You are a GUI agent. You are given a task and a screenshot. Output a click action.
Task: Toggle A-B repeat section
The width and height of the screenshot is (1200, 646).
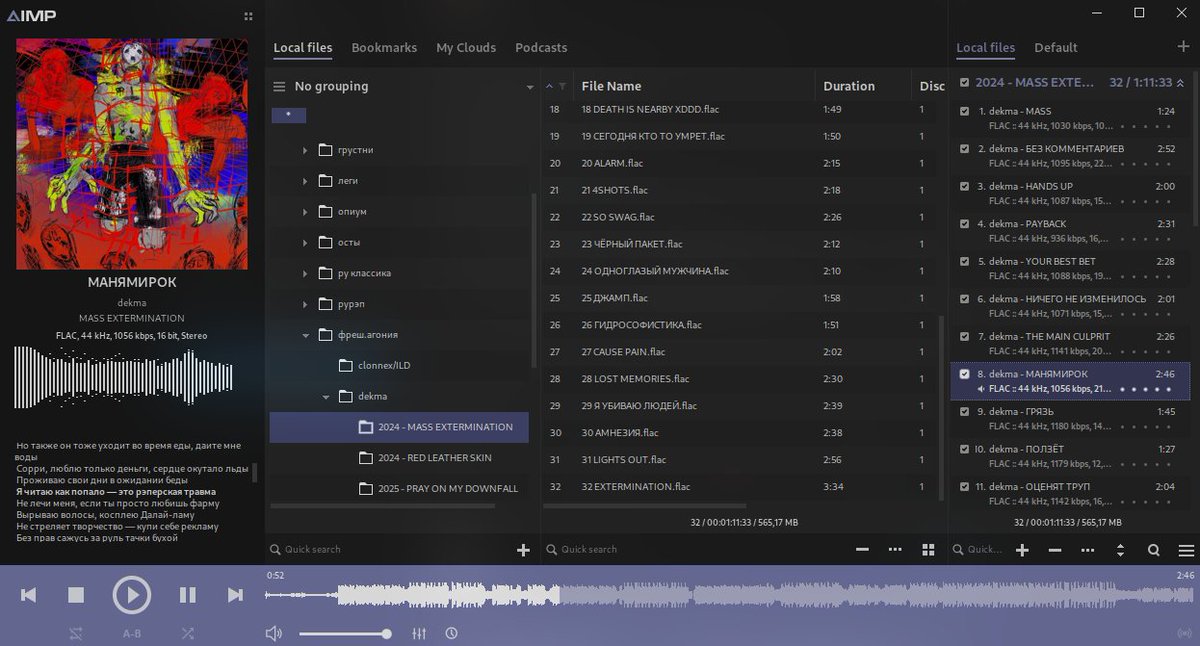coord(131,633)
